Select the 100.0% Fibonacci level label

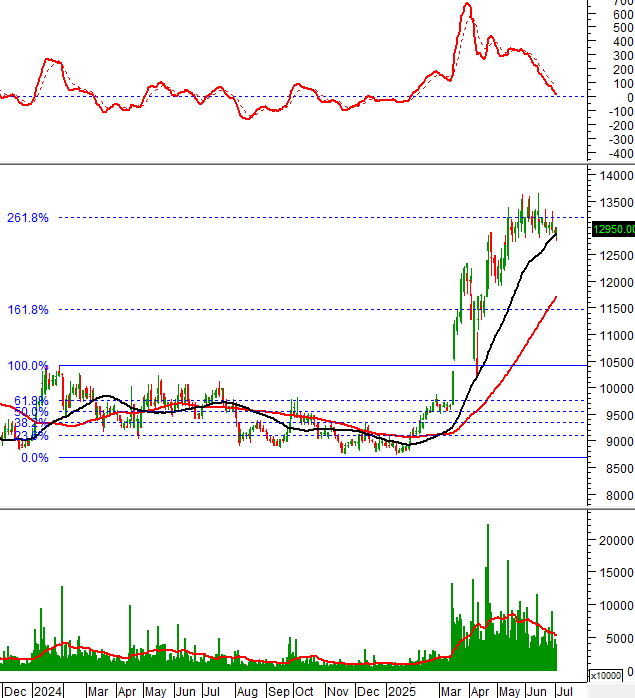(x=28, y=365)
